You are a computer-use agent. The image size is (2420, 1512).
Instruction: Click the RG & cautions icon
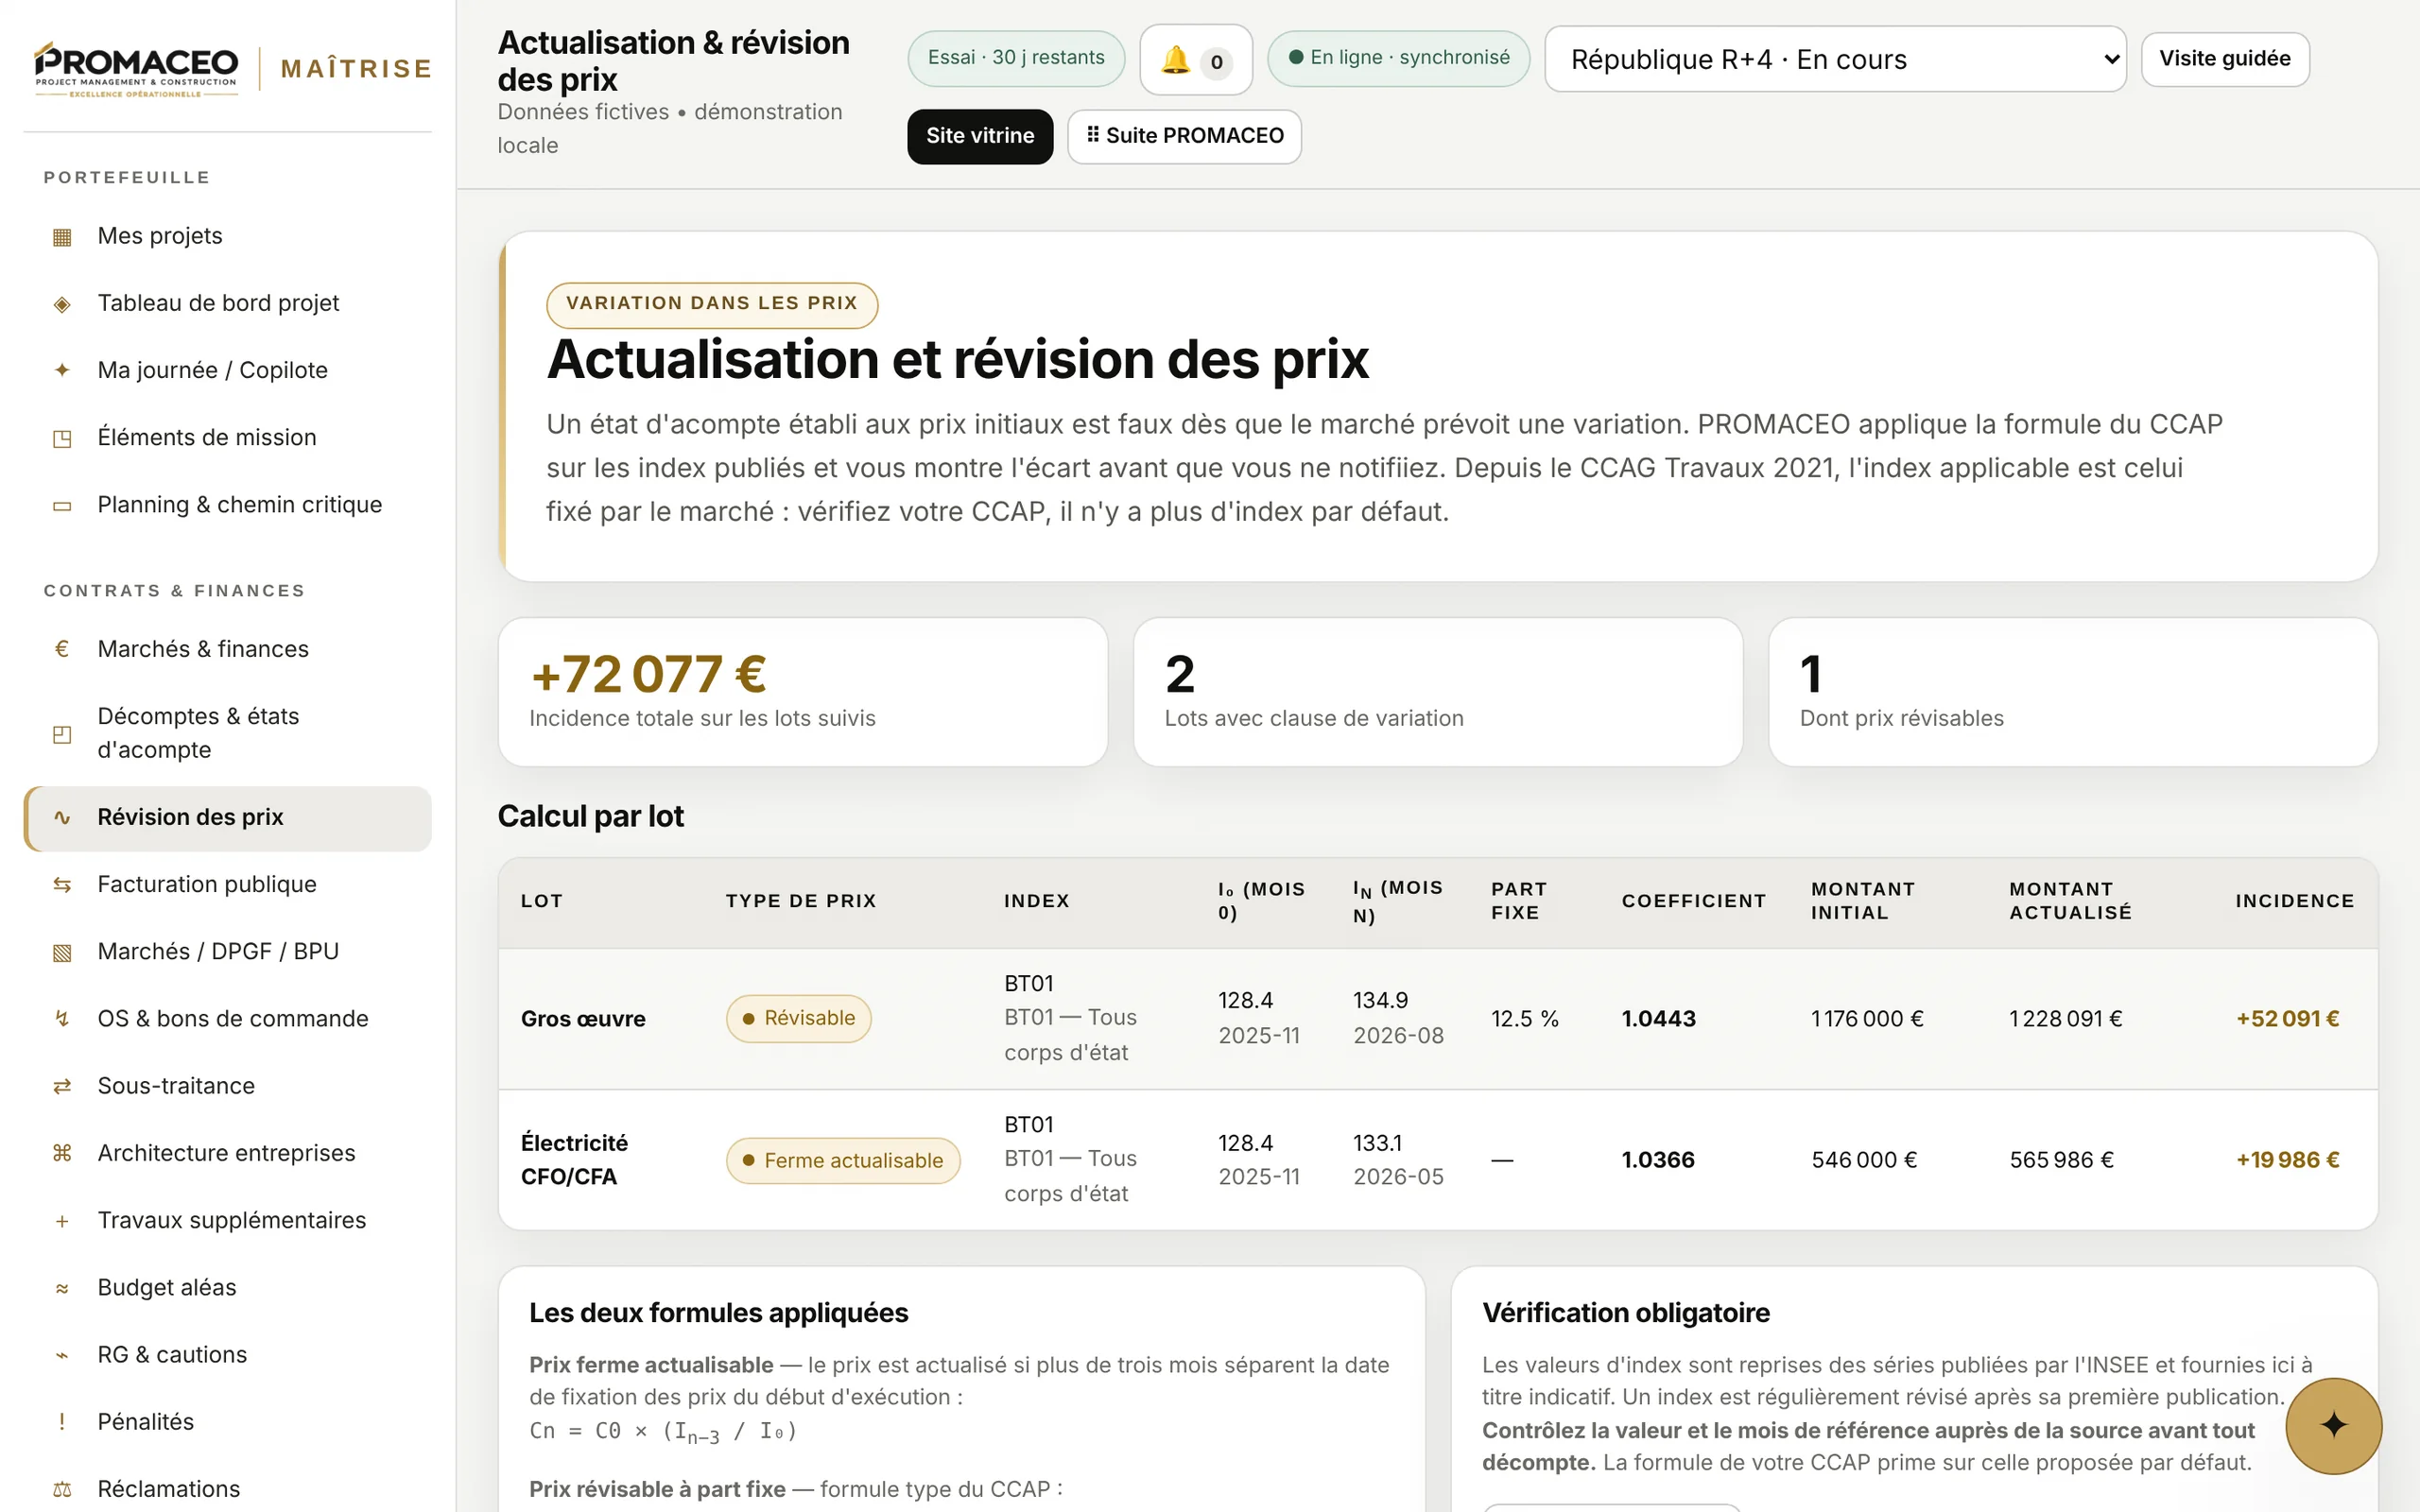coord(62,1355)
